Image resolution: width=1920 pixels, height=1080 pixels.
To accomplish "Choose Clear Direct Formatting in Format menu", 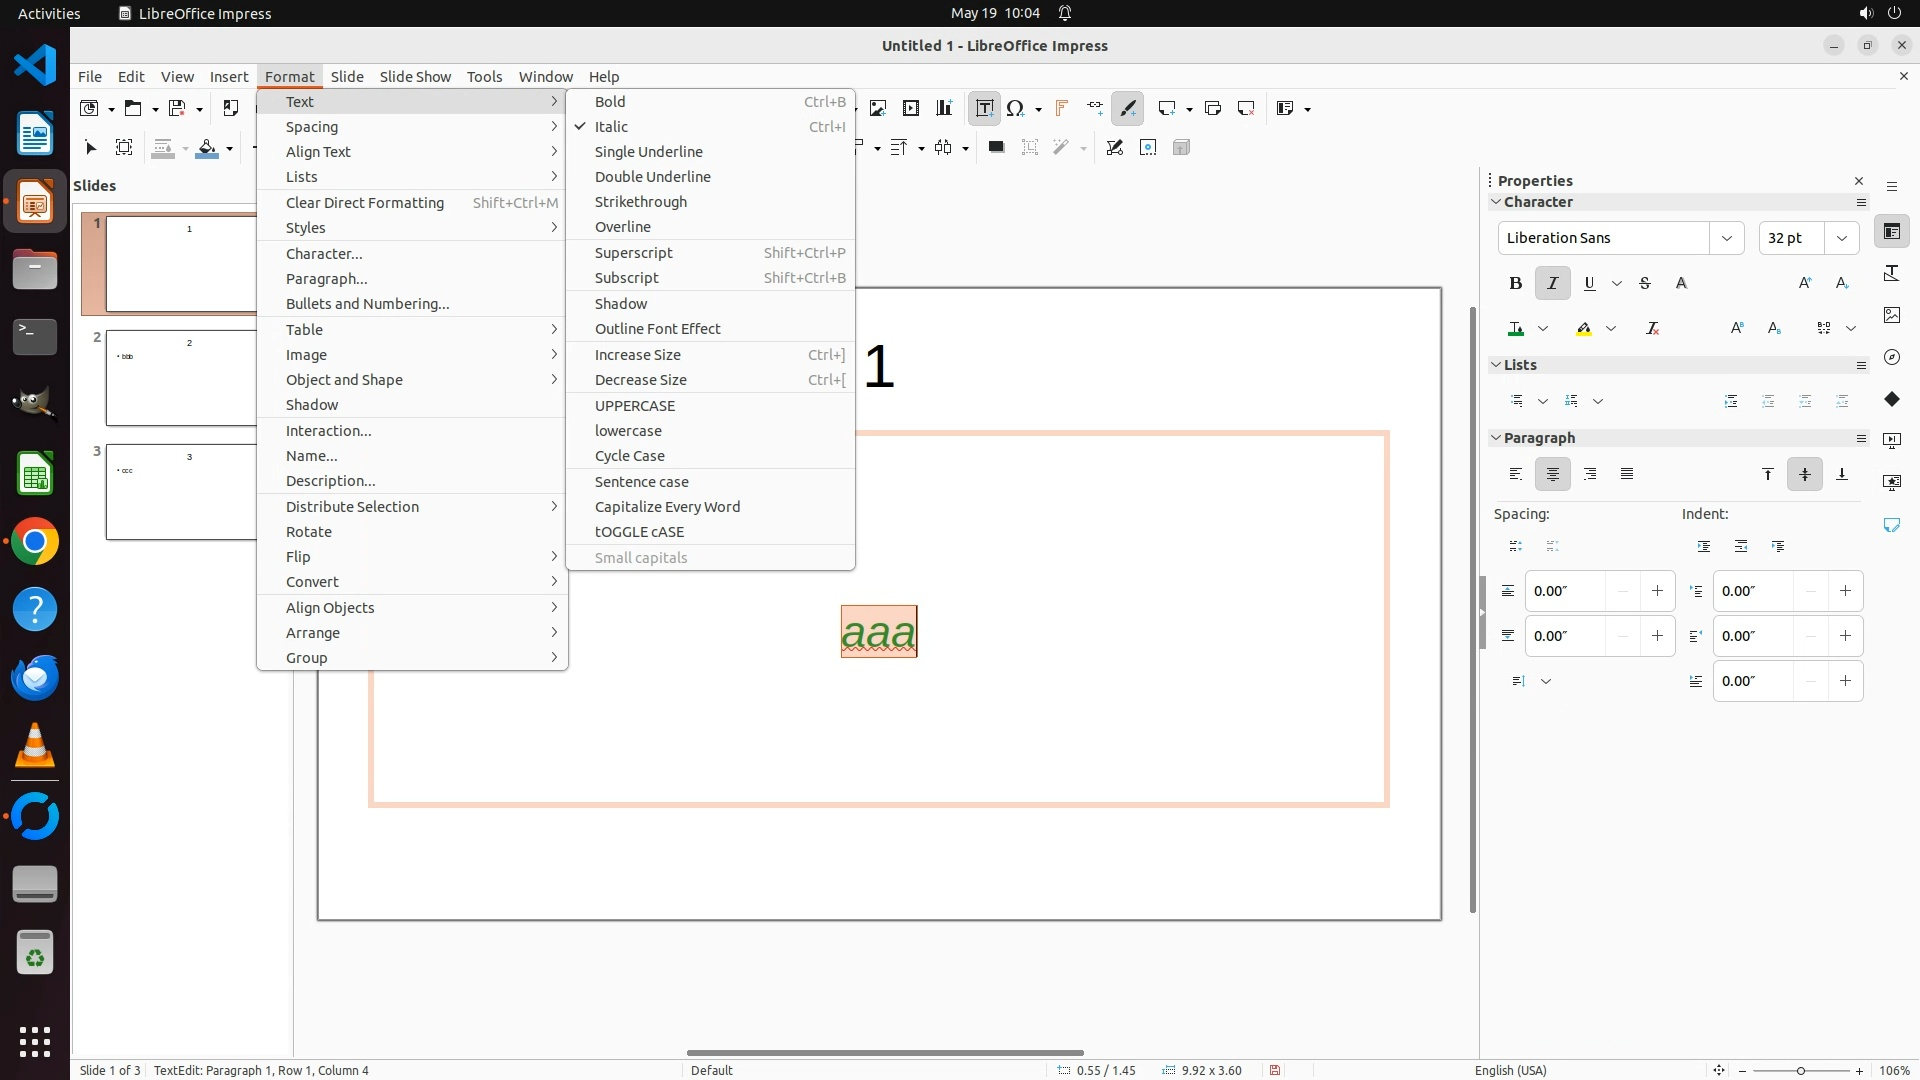I will pos(364,203).
